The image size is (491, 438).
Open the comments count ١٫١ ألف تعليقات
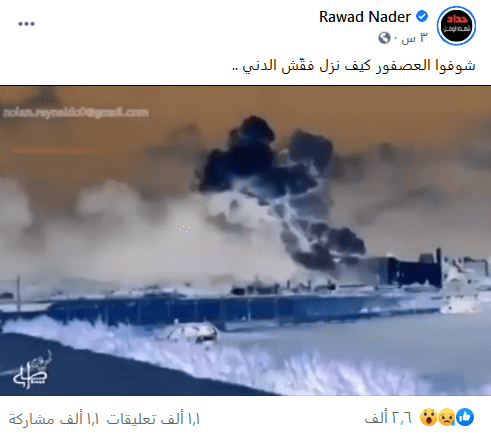pos(153,419)
